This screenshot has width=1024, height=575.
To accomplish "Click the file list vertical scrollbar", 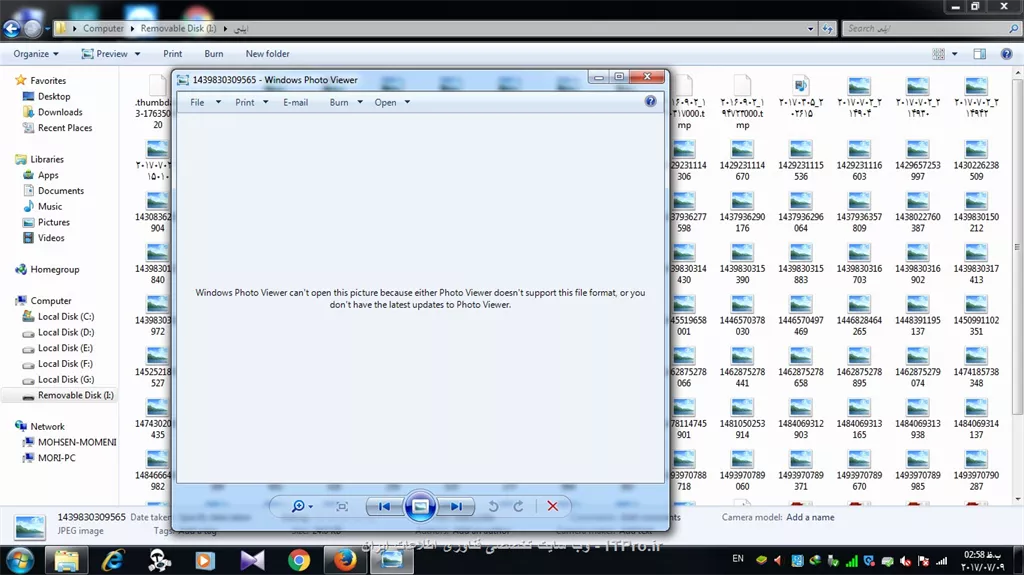I will [1017, 247].
